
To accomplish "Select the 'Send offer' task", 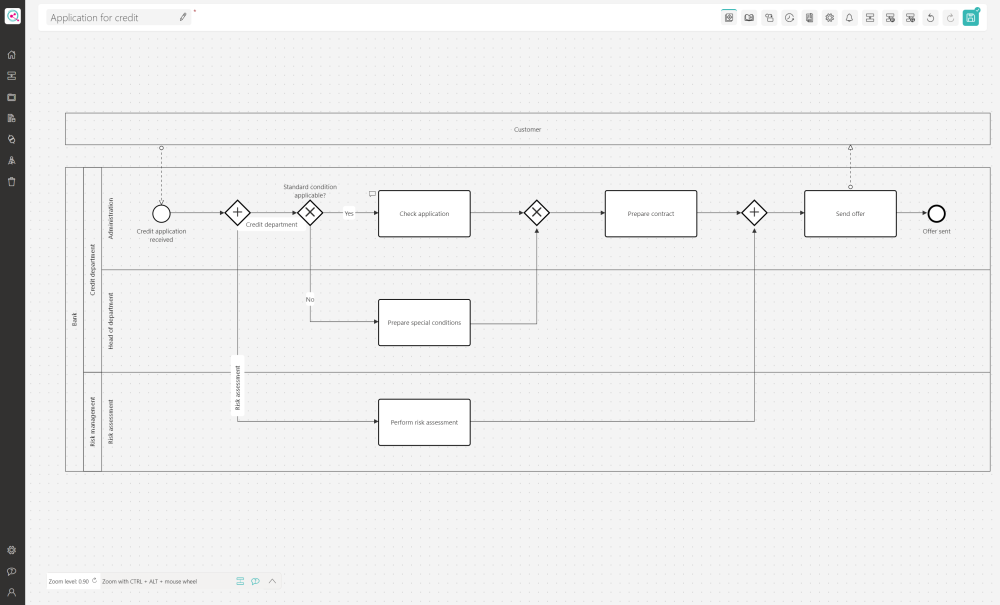I will [x=850, y=214].
